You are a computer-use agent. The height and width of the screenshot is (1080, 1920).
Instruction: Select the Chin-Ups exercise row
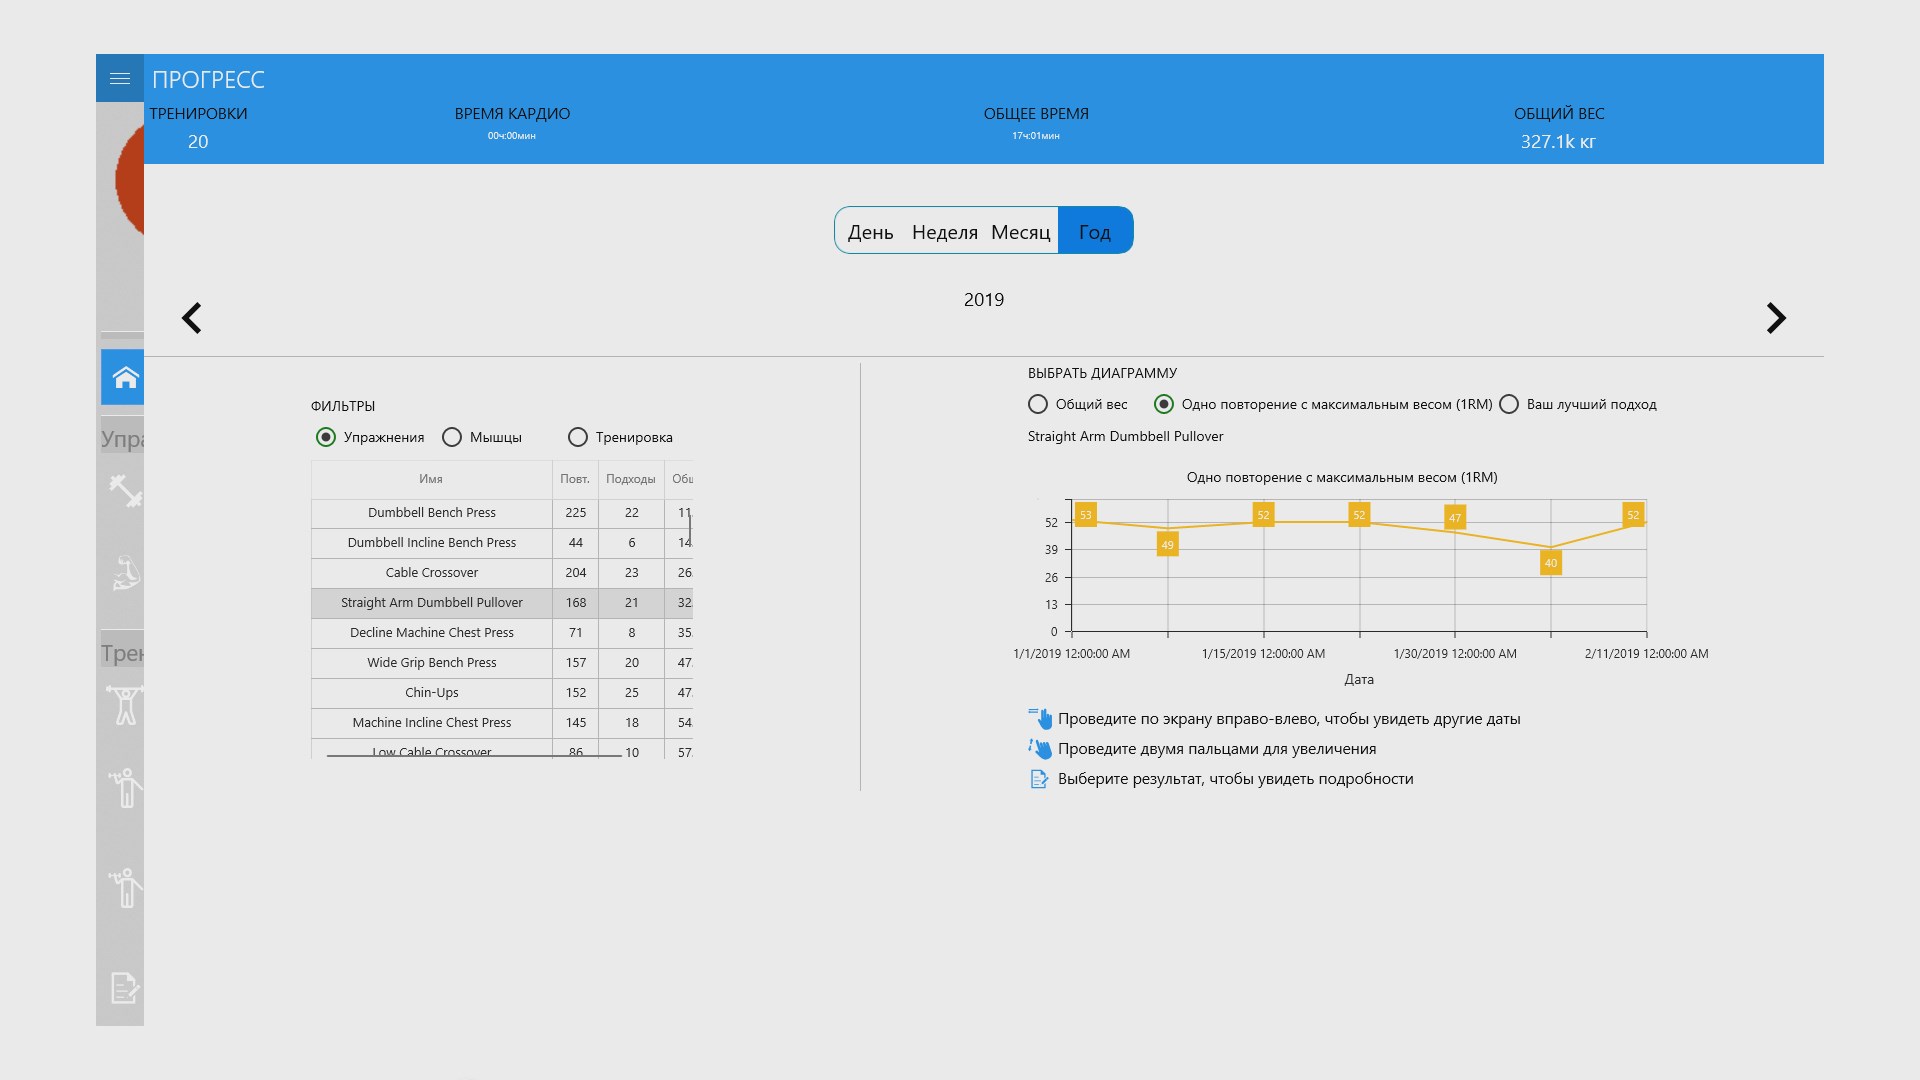click(x=431, y=693)
